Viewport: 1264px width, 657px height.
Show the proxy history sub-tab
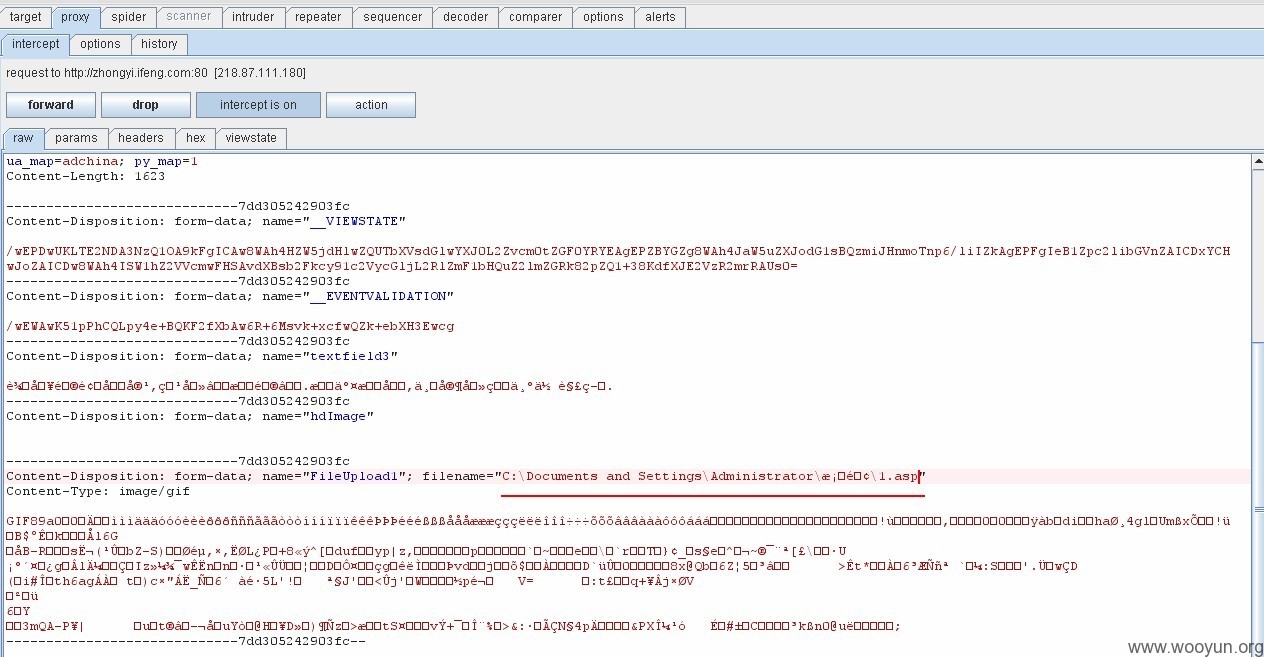(159, 44)
